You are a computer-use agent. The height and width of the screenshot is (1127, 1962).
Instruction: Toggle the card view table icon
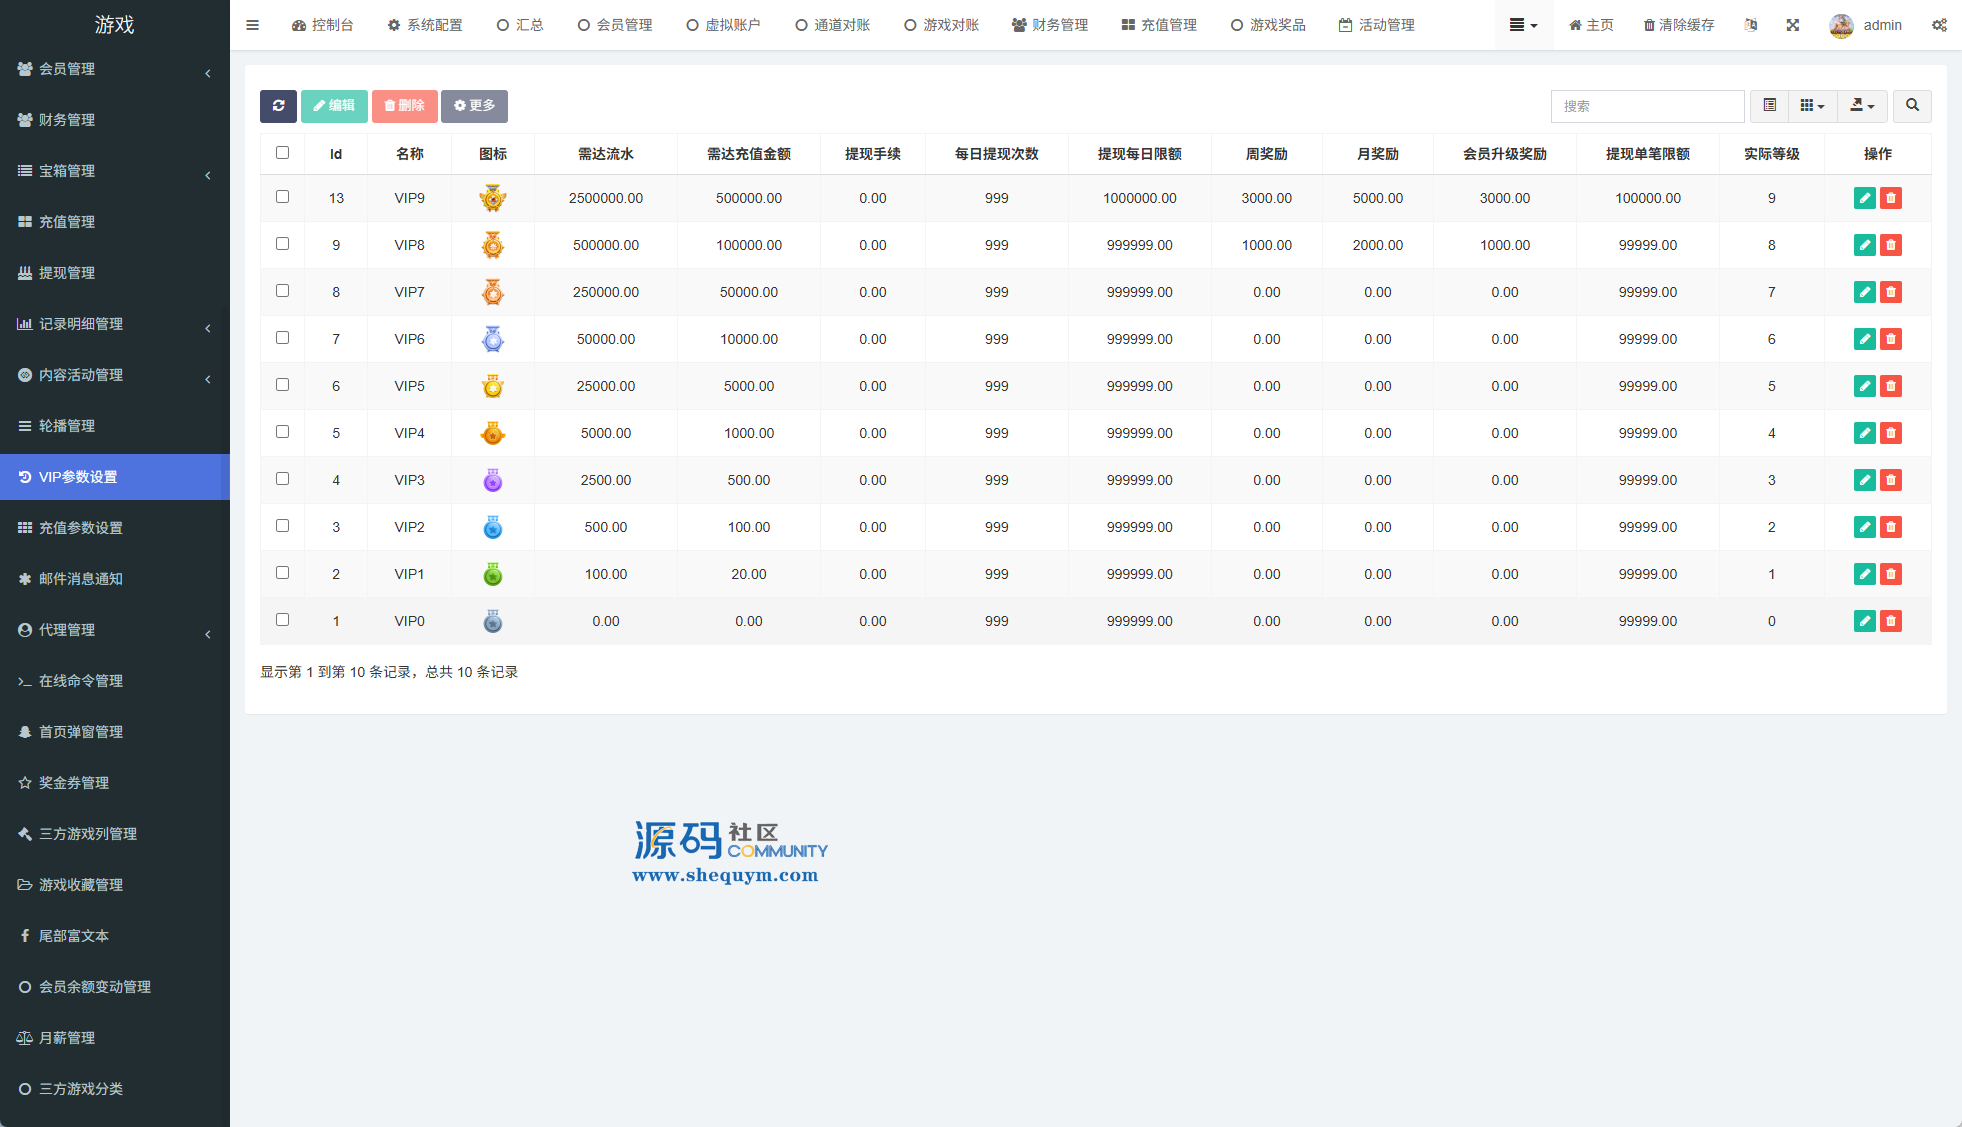tap(1769, 106)
